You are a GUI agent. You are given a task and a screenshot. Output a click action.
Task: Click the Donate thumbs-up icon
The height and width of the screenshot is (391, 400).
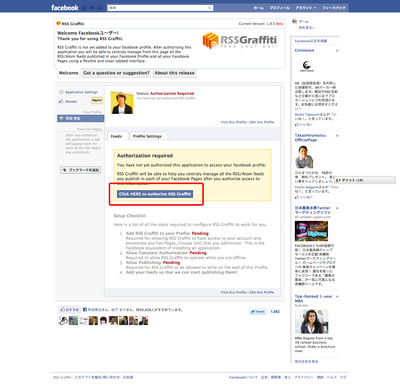coord(61,101)
